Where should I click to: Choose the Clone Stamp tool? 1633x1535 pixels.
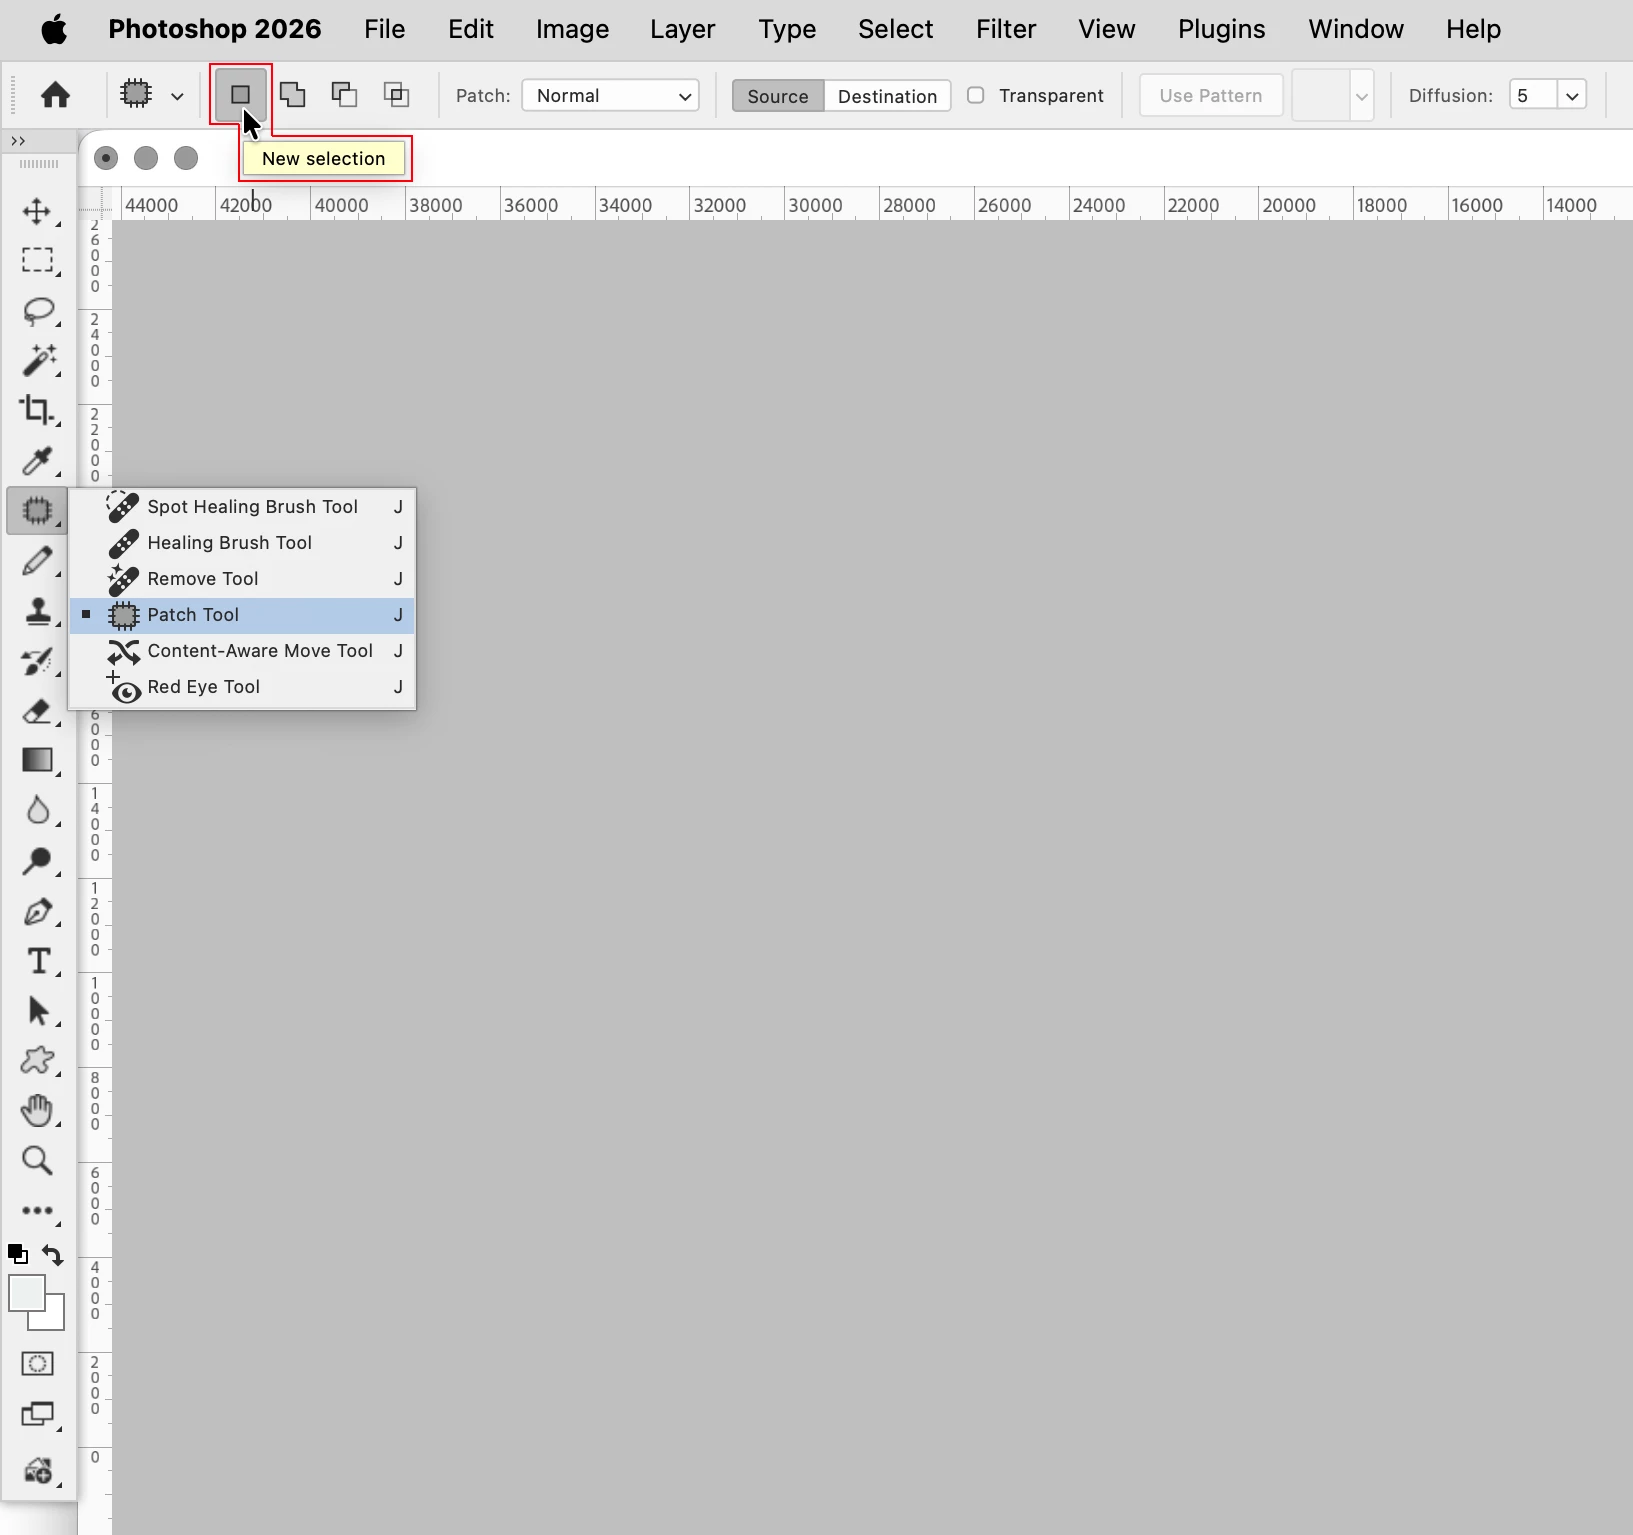coord(38,611)
